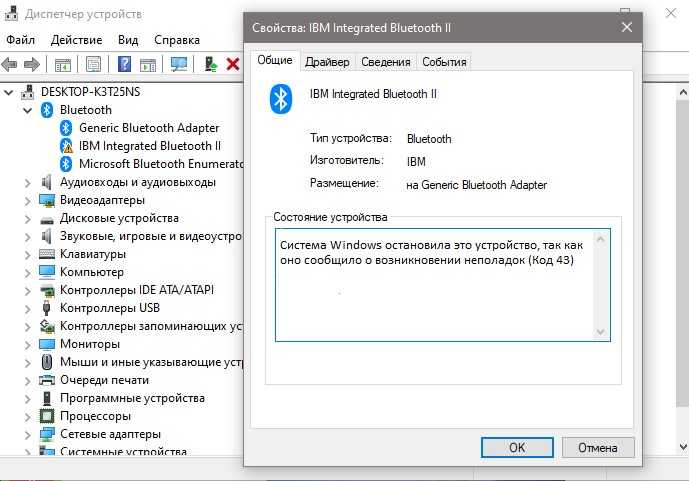
Task: Expand Контроллеры IDE ATA/ATAPI category
Action: [27, 291]
